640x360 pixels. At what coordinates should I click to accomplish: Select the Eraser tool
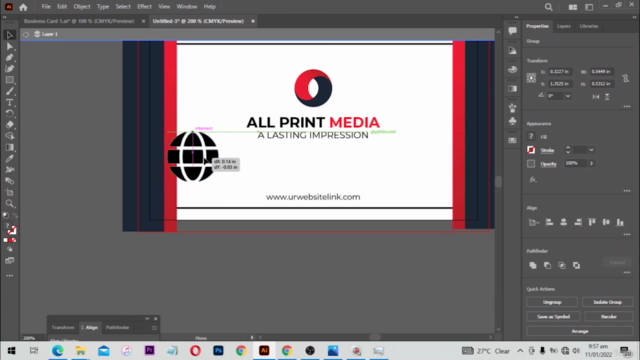(x=9, y=125)
